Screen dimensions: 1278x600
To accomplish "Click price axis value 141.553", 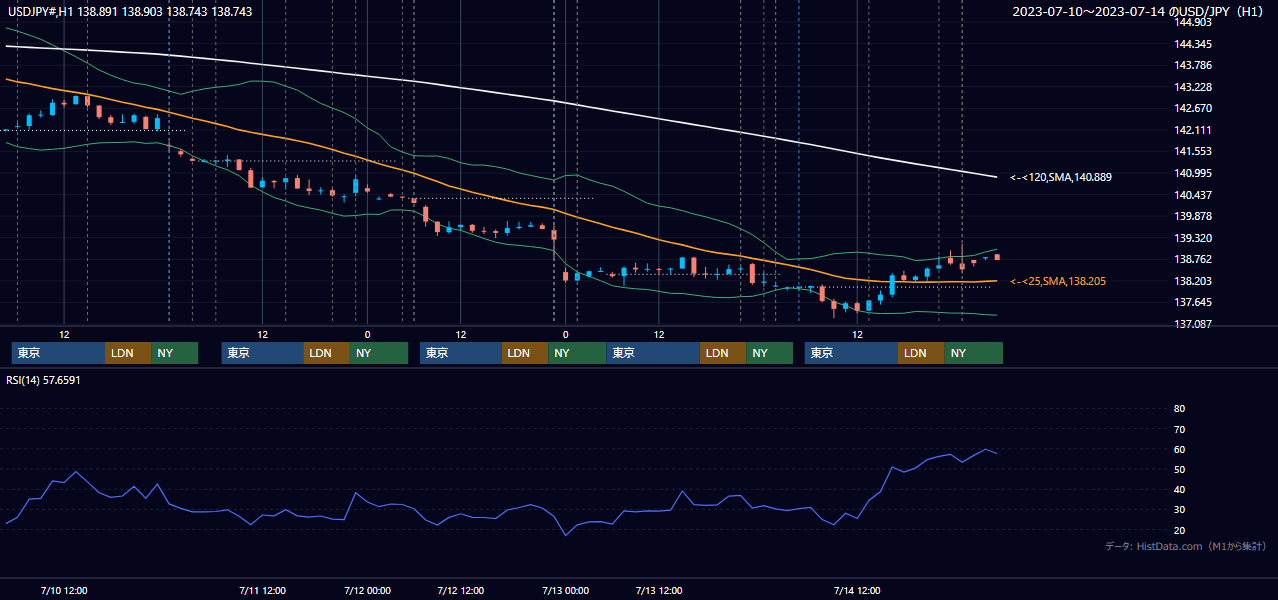I will pyautogui.click(x=1193, y=151).
